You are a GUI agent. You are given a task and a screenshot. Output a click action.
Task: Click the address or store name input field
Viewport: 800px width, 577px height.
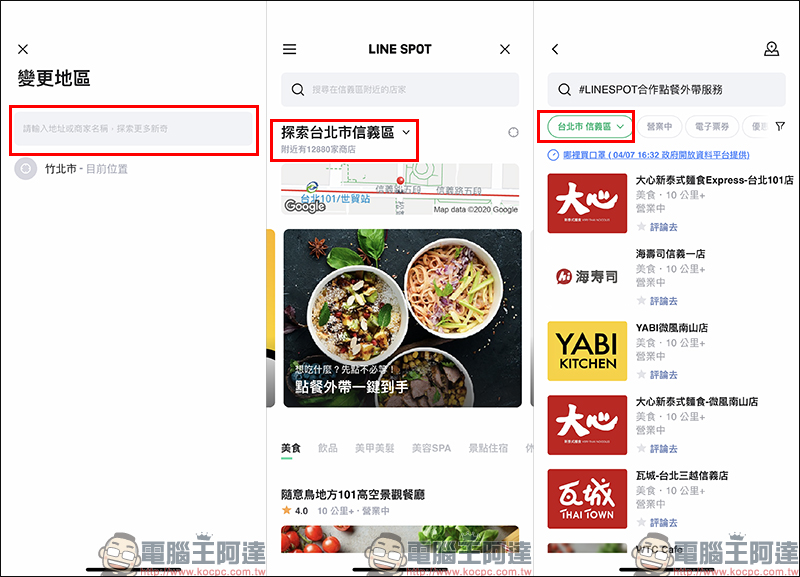[x=133, y=129]
